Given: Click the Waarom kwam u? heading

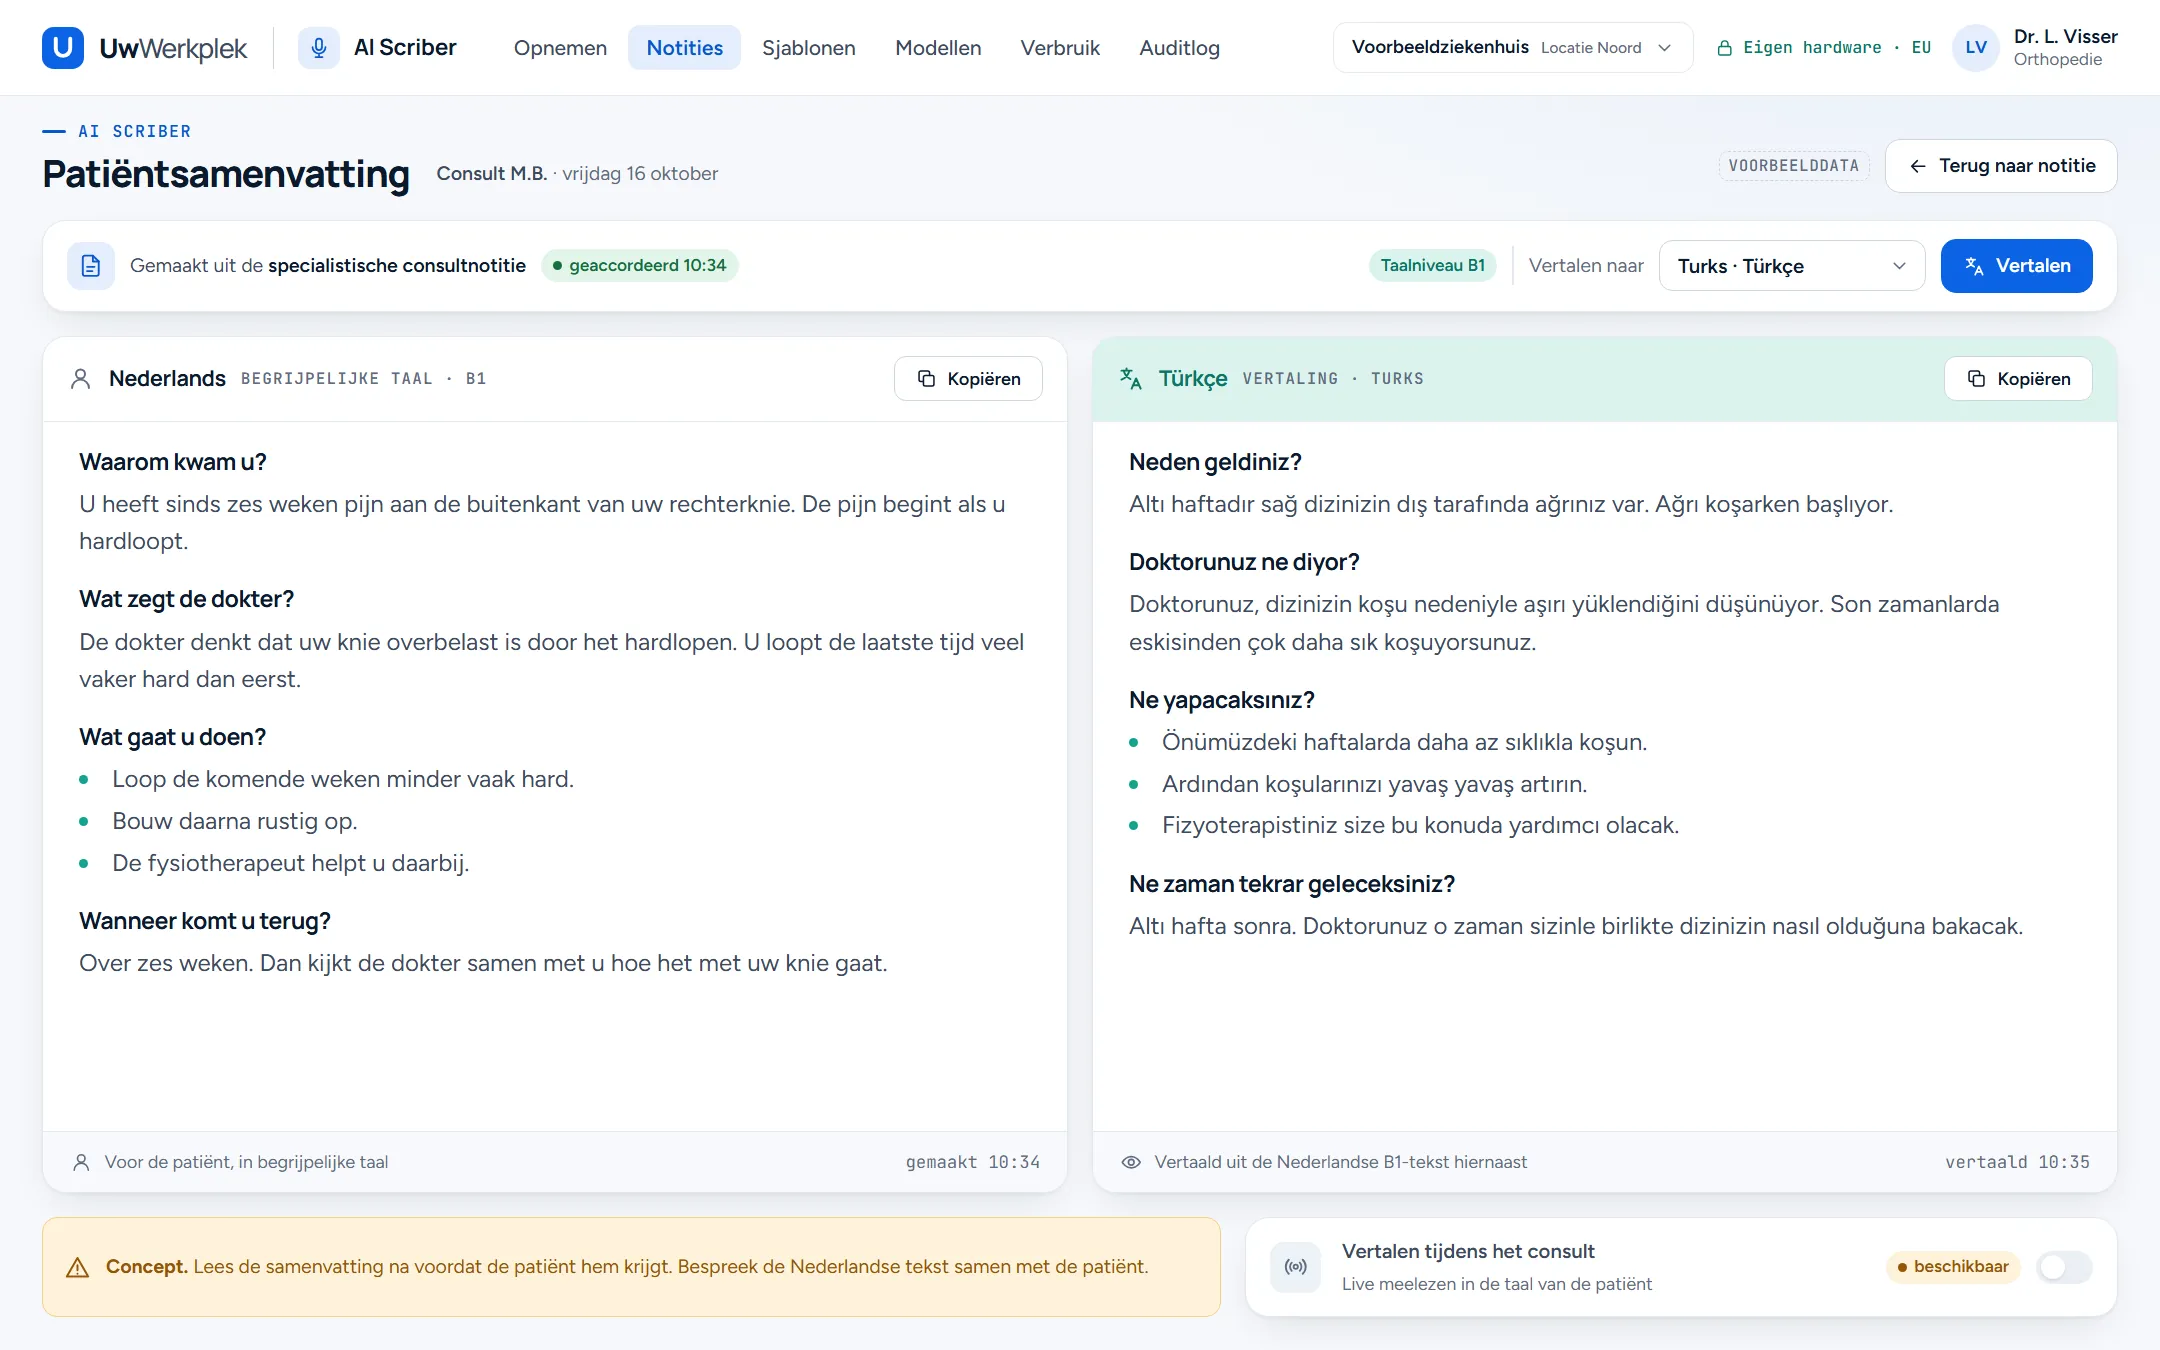Looking at the screenshot, I should click(173, 462).
